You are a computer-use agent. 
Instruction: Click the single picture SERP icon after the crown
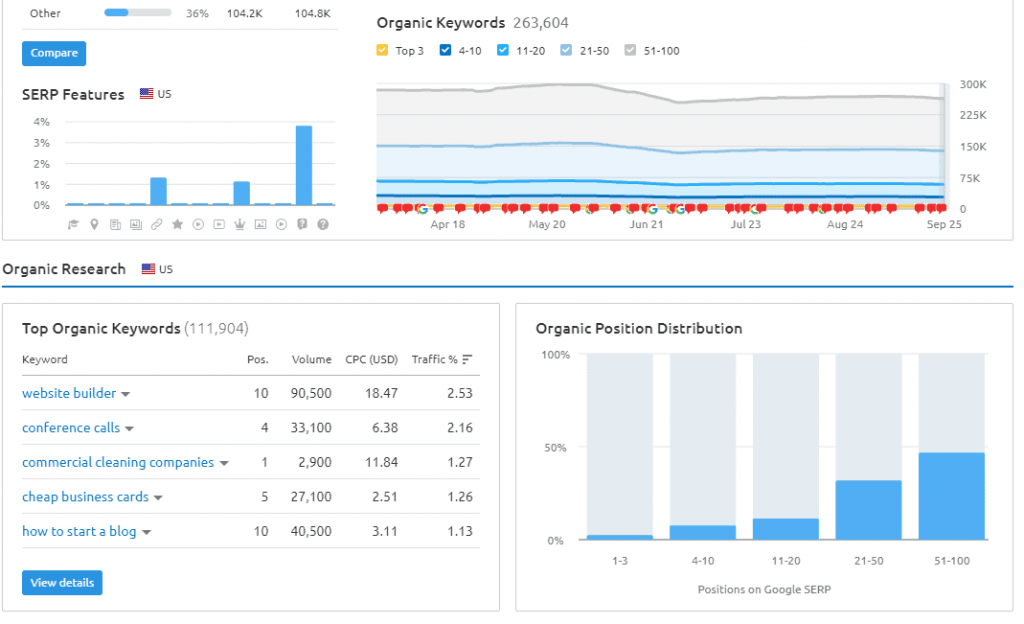pos(261,225)
